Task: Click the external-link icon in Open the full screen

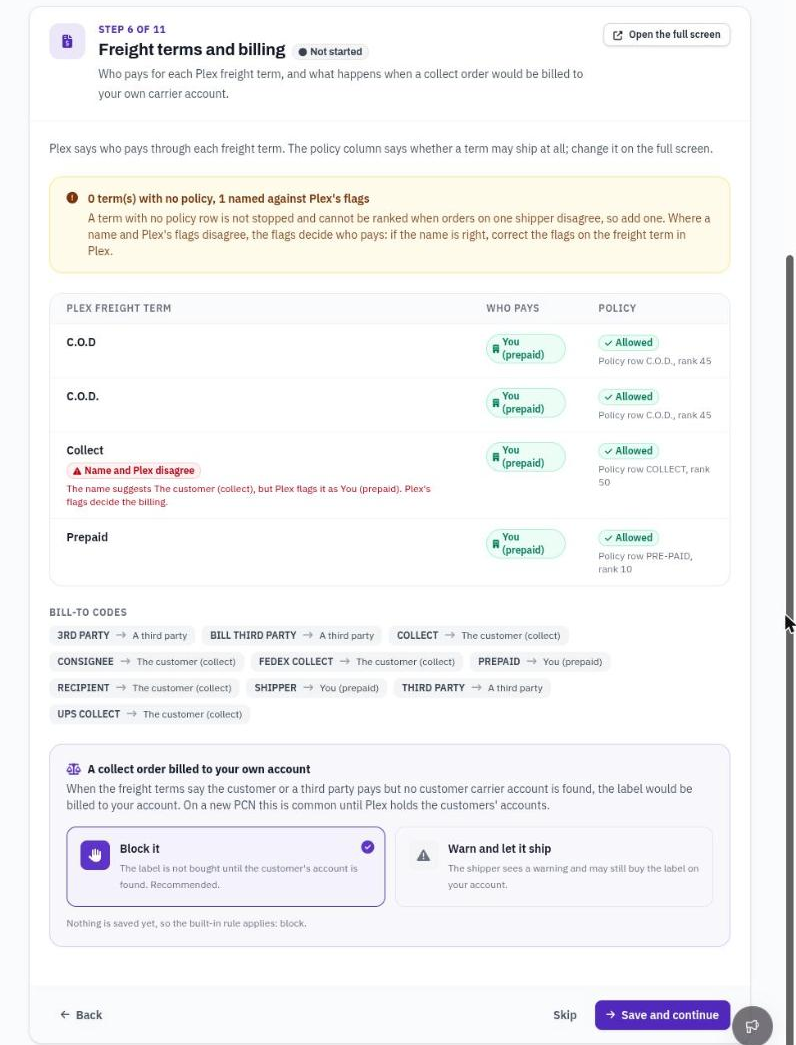Action: pyautogui.click(x=617, y=35)
